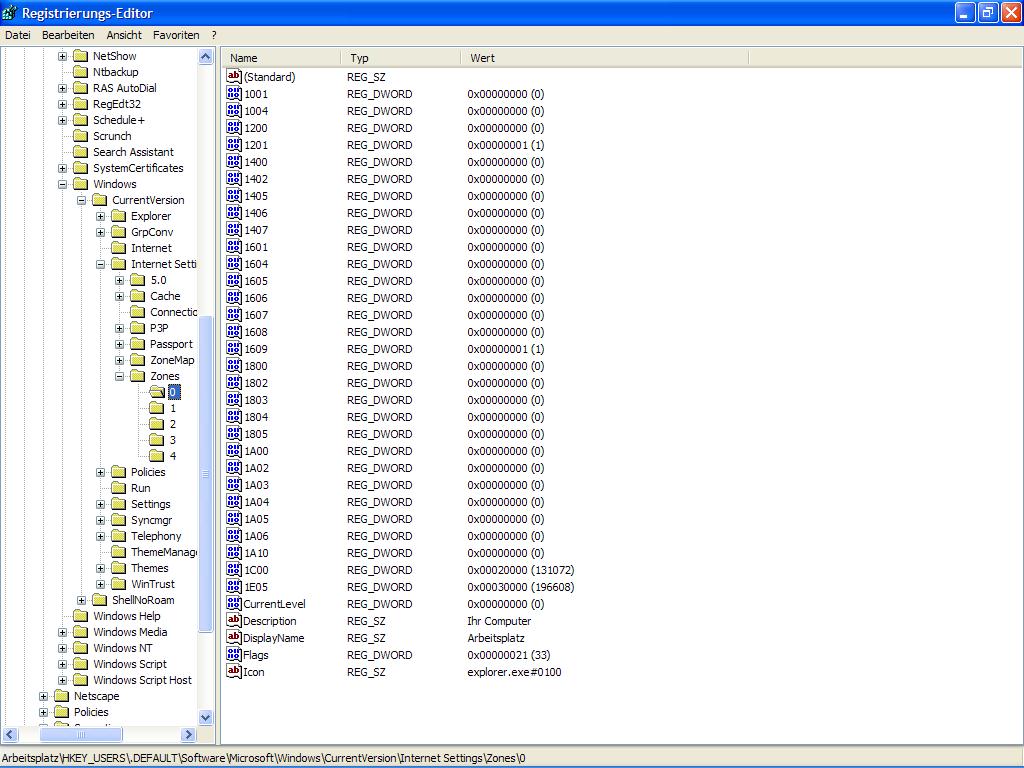
Task: Click the Registry Editor icon in the title bar
Action: coord(10,13)
